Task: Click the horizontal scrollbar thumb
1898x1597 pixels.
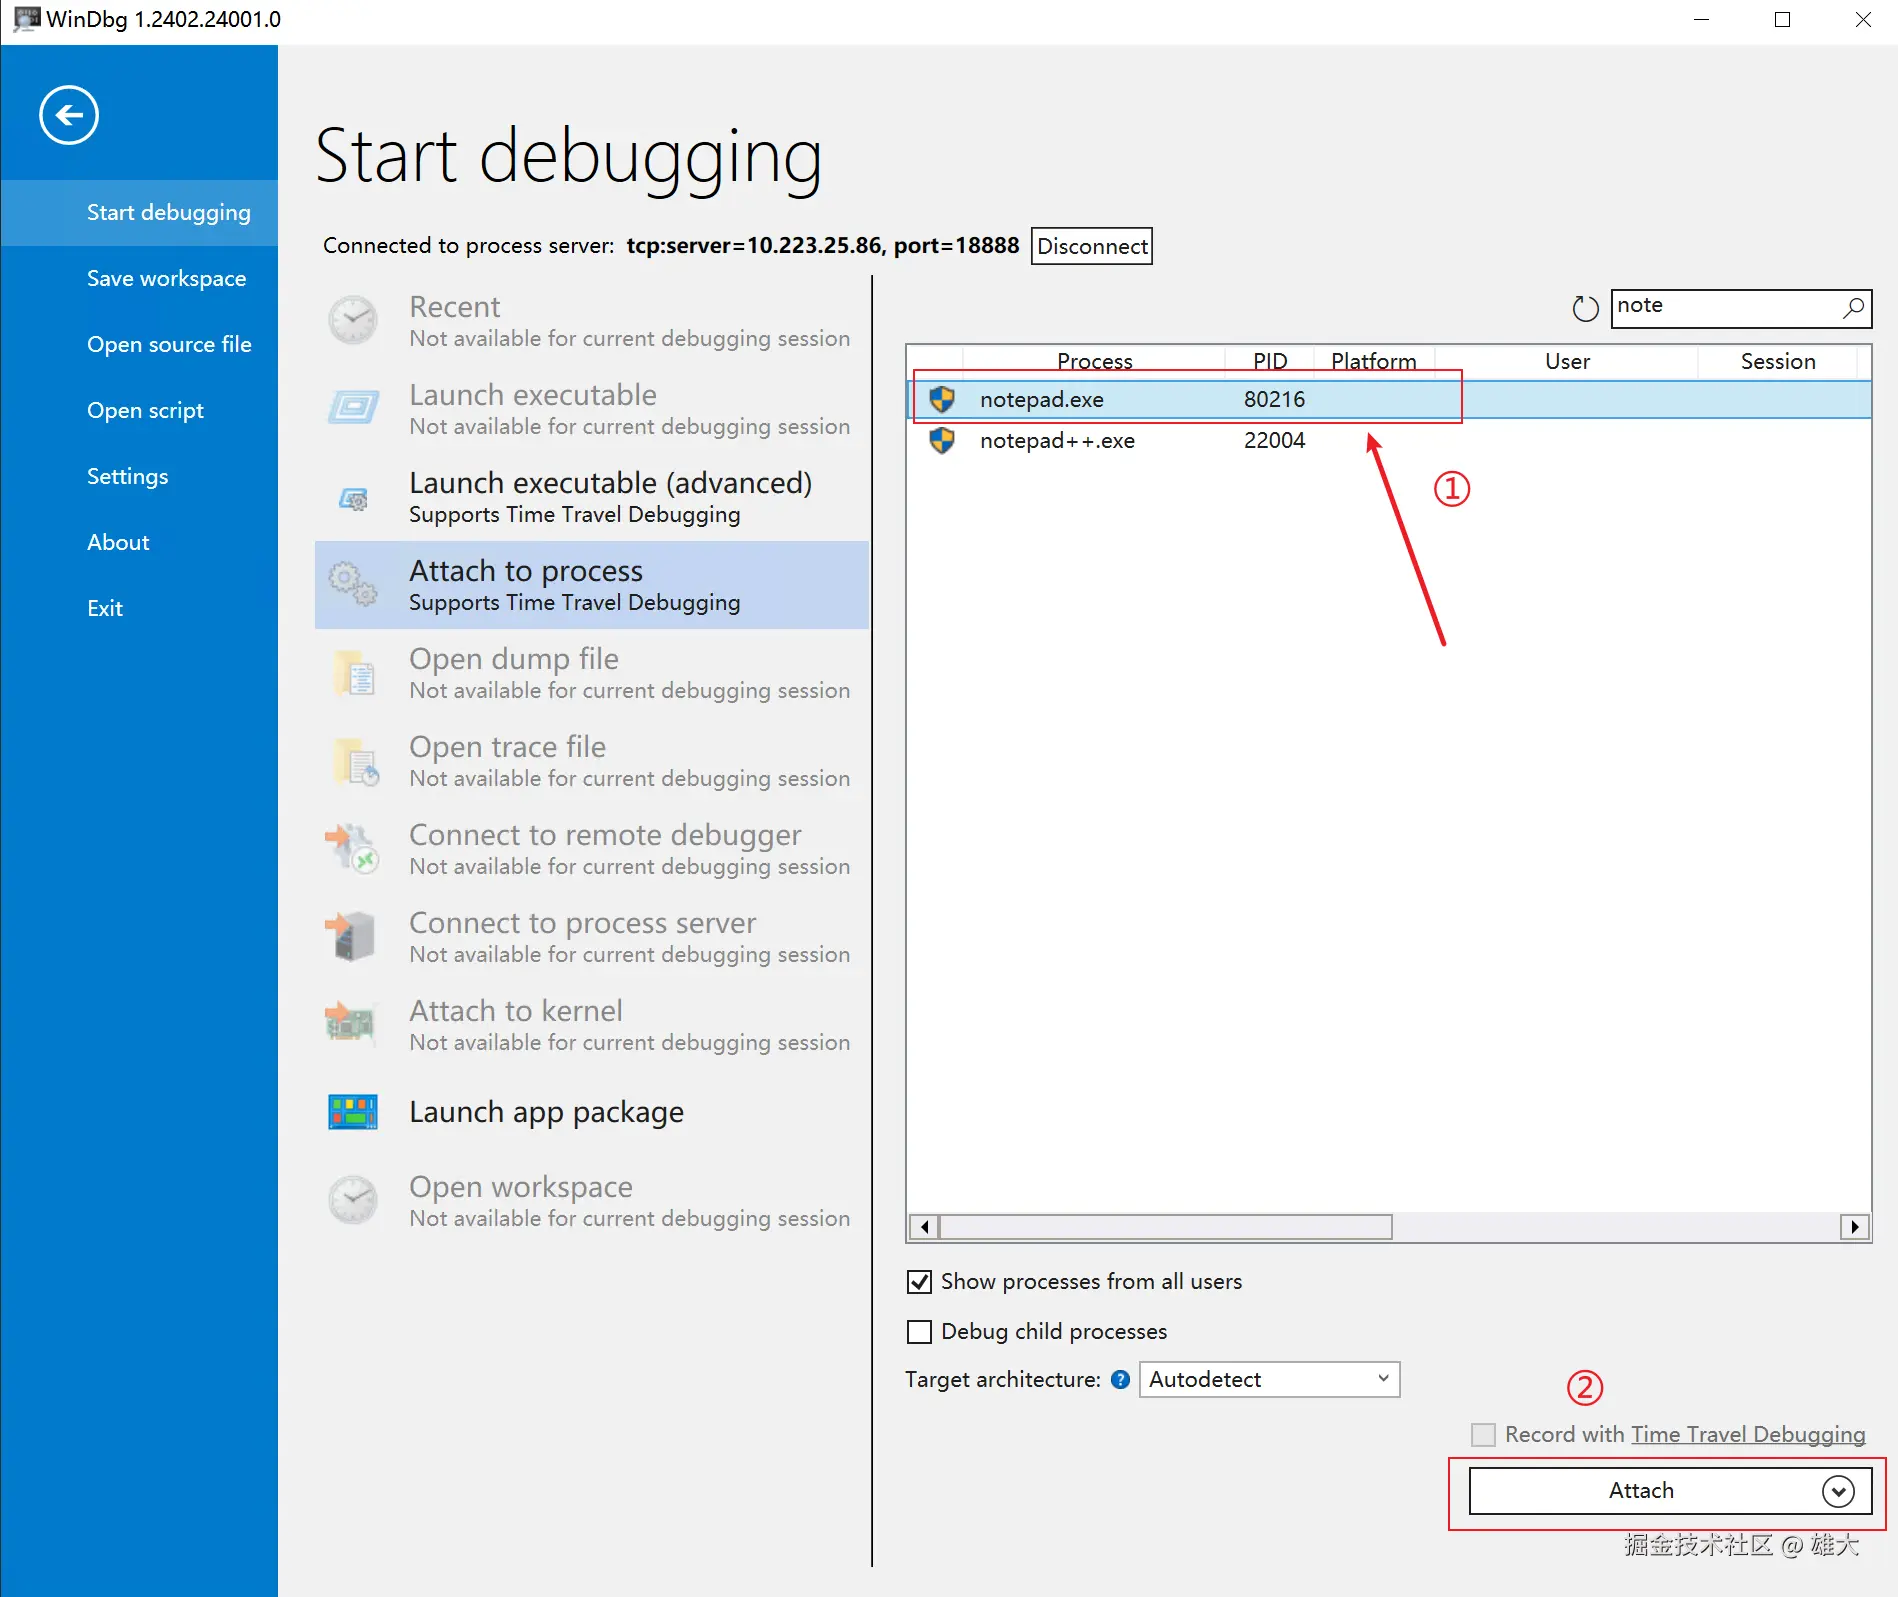Action: pos(1166,1227)
